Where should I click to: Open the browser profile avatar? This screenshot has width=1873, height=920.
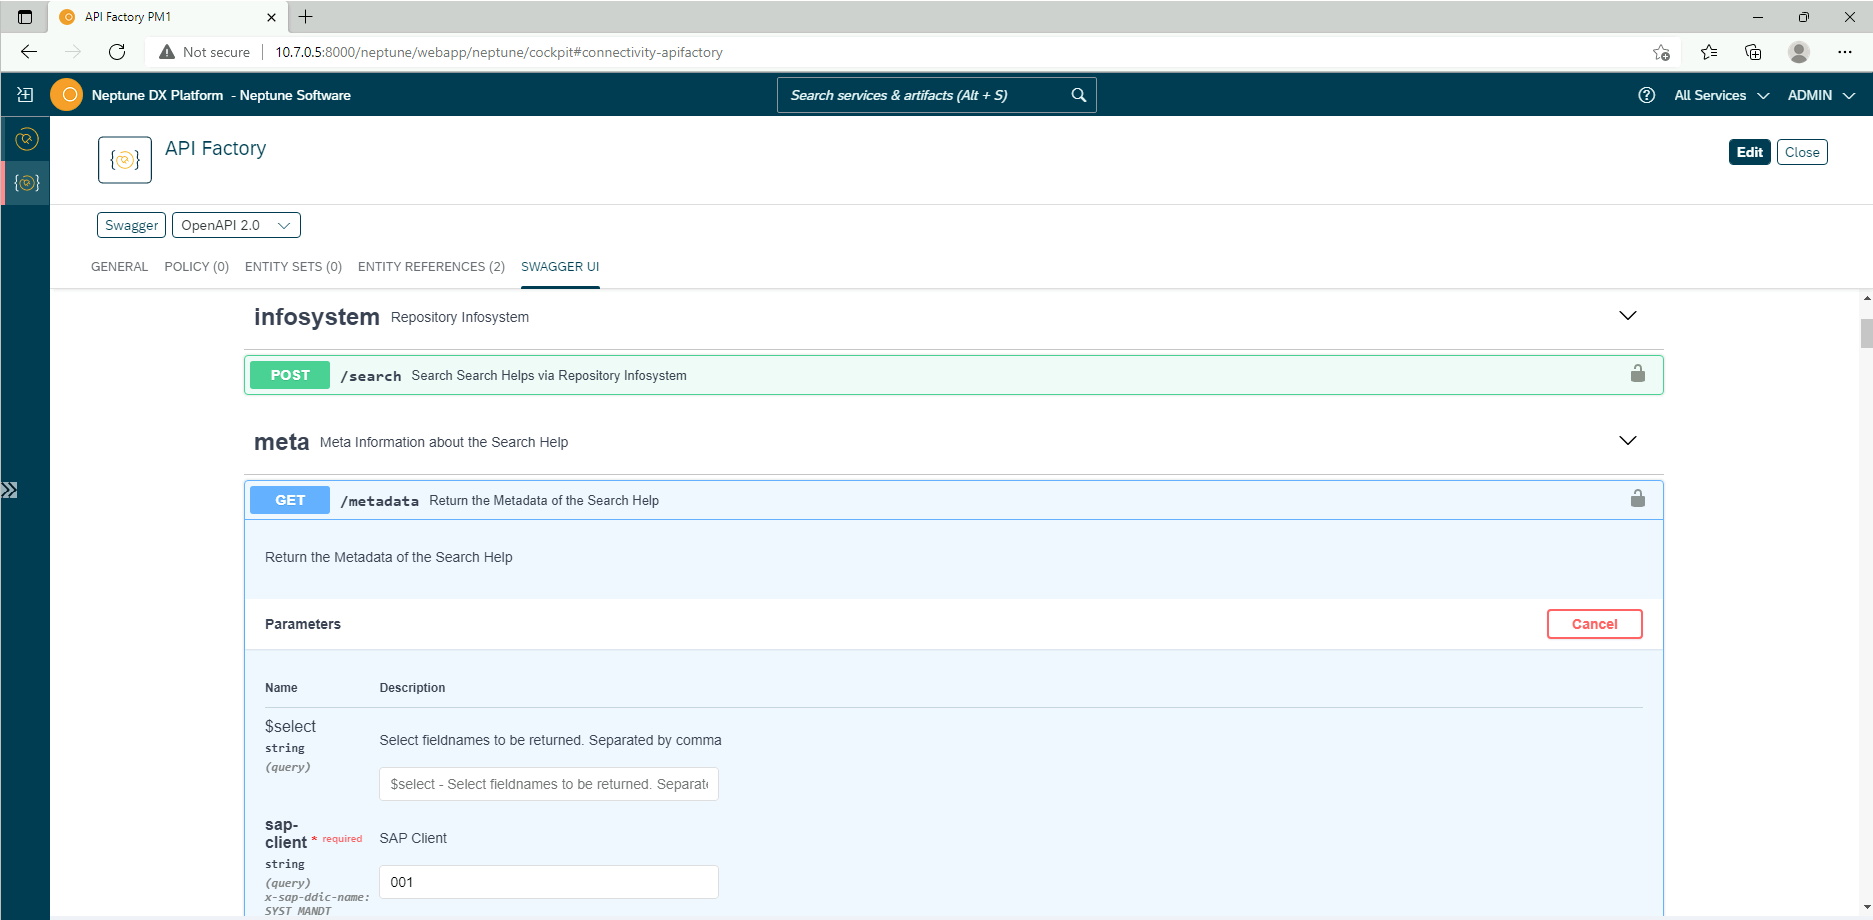point(1799,52)
